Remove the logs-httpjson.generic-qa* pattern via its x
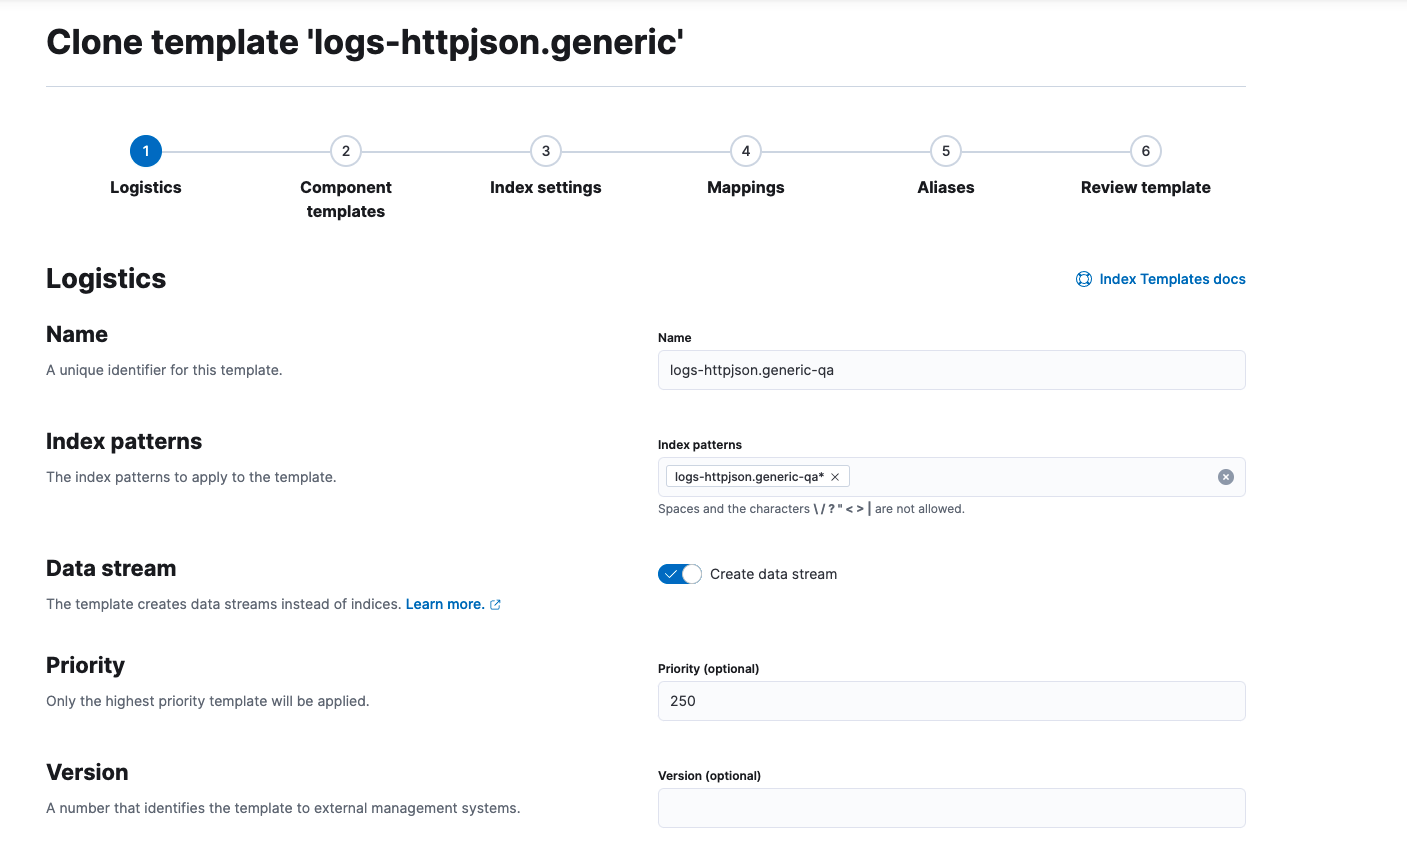This screenshot has height=856, width=1407. 835,476
